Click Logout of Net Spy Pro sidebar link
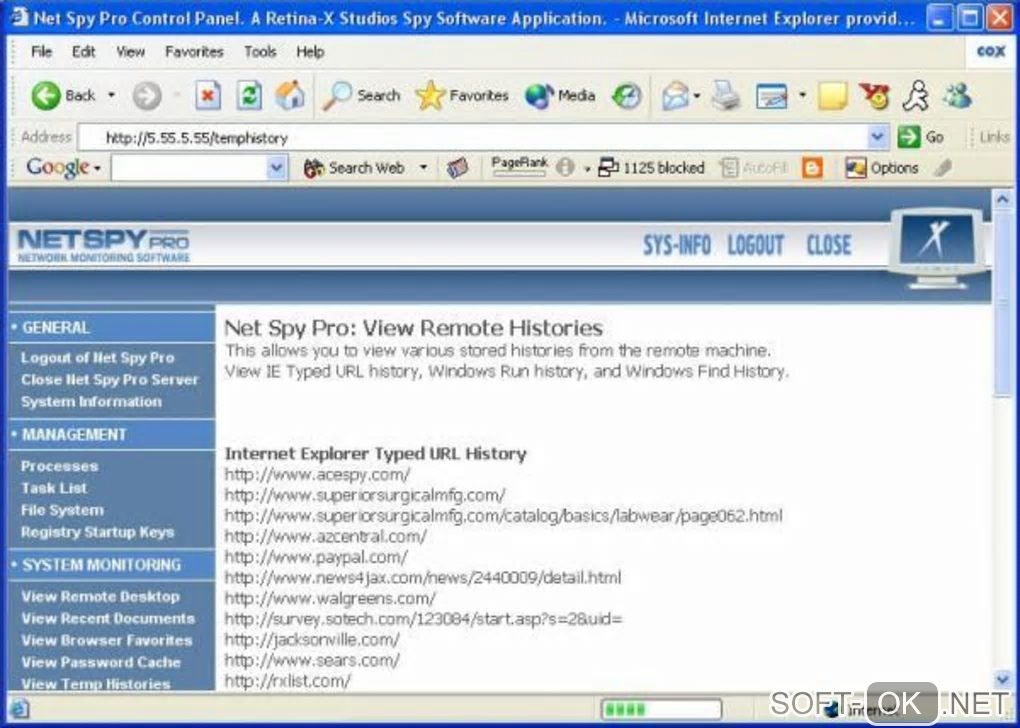1020x728 pixels. (98, 358)
